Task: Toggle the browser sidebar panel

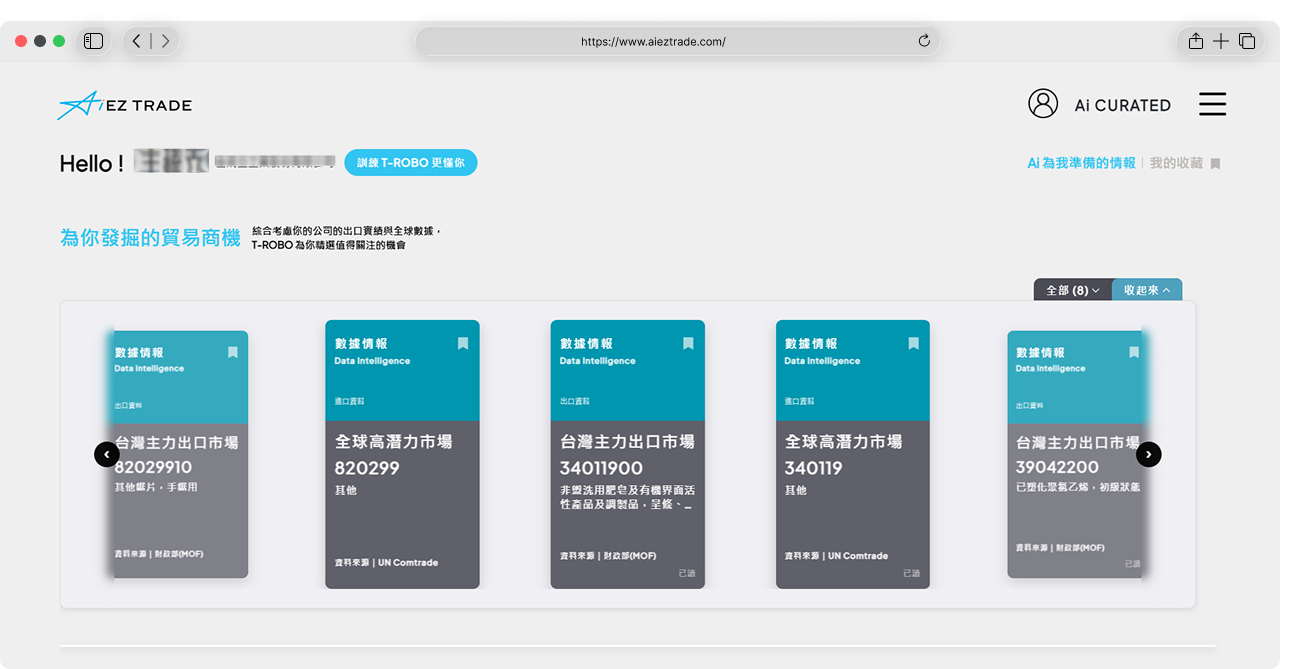Action: [93, 41]
